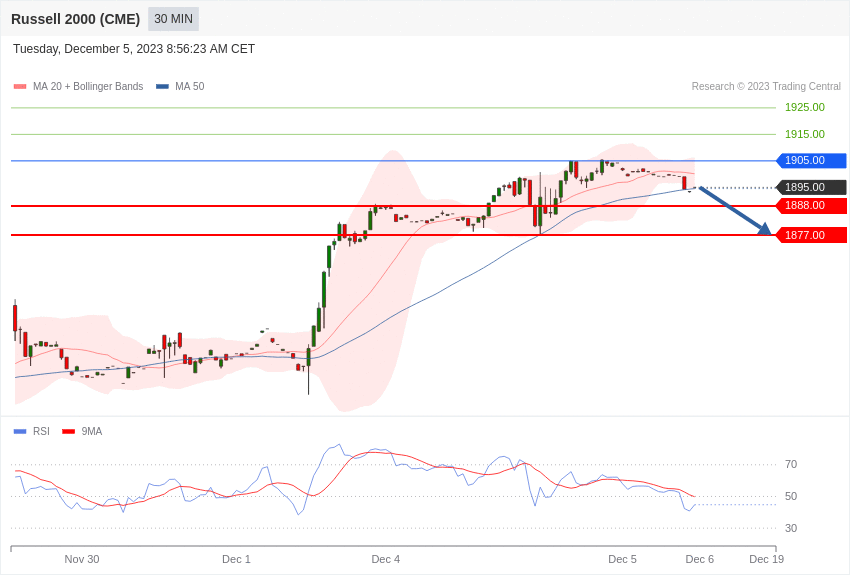The height and width of the screenshot is (576, 850).
Task: Toggle the MA 50 legend label
Action: pyautogui.click(x=190, y=87)
